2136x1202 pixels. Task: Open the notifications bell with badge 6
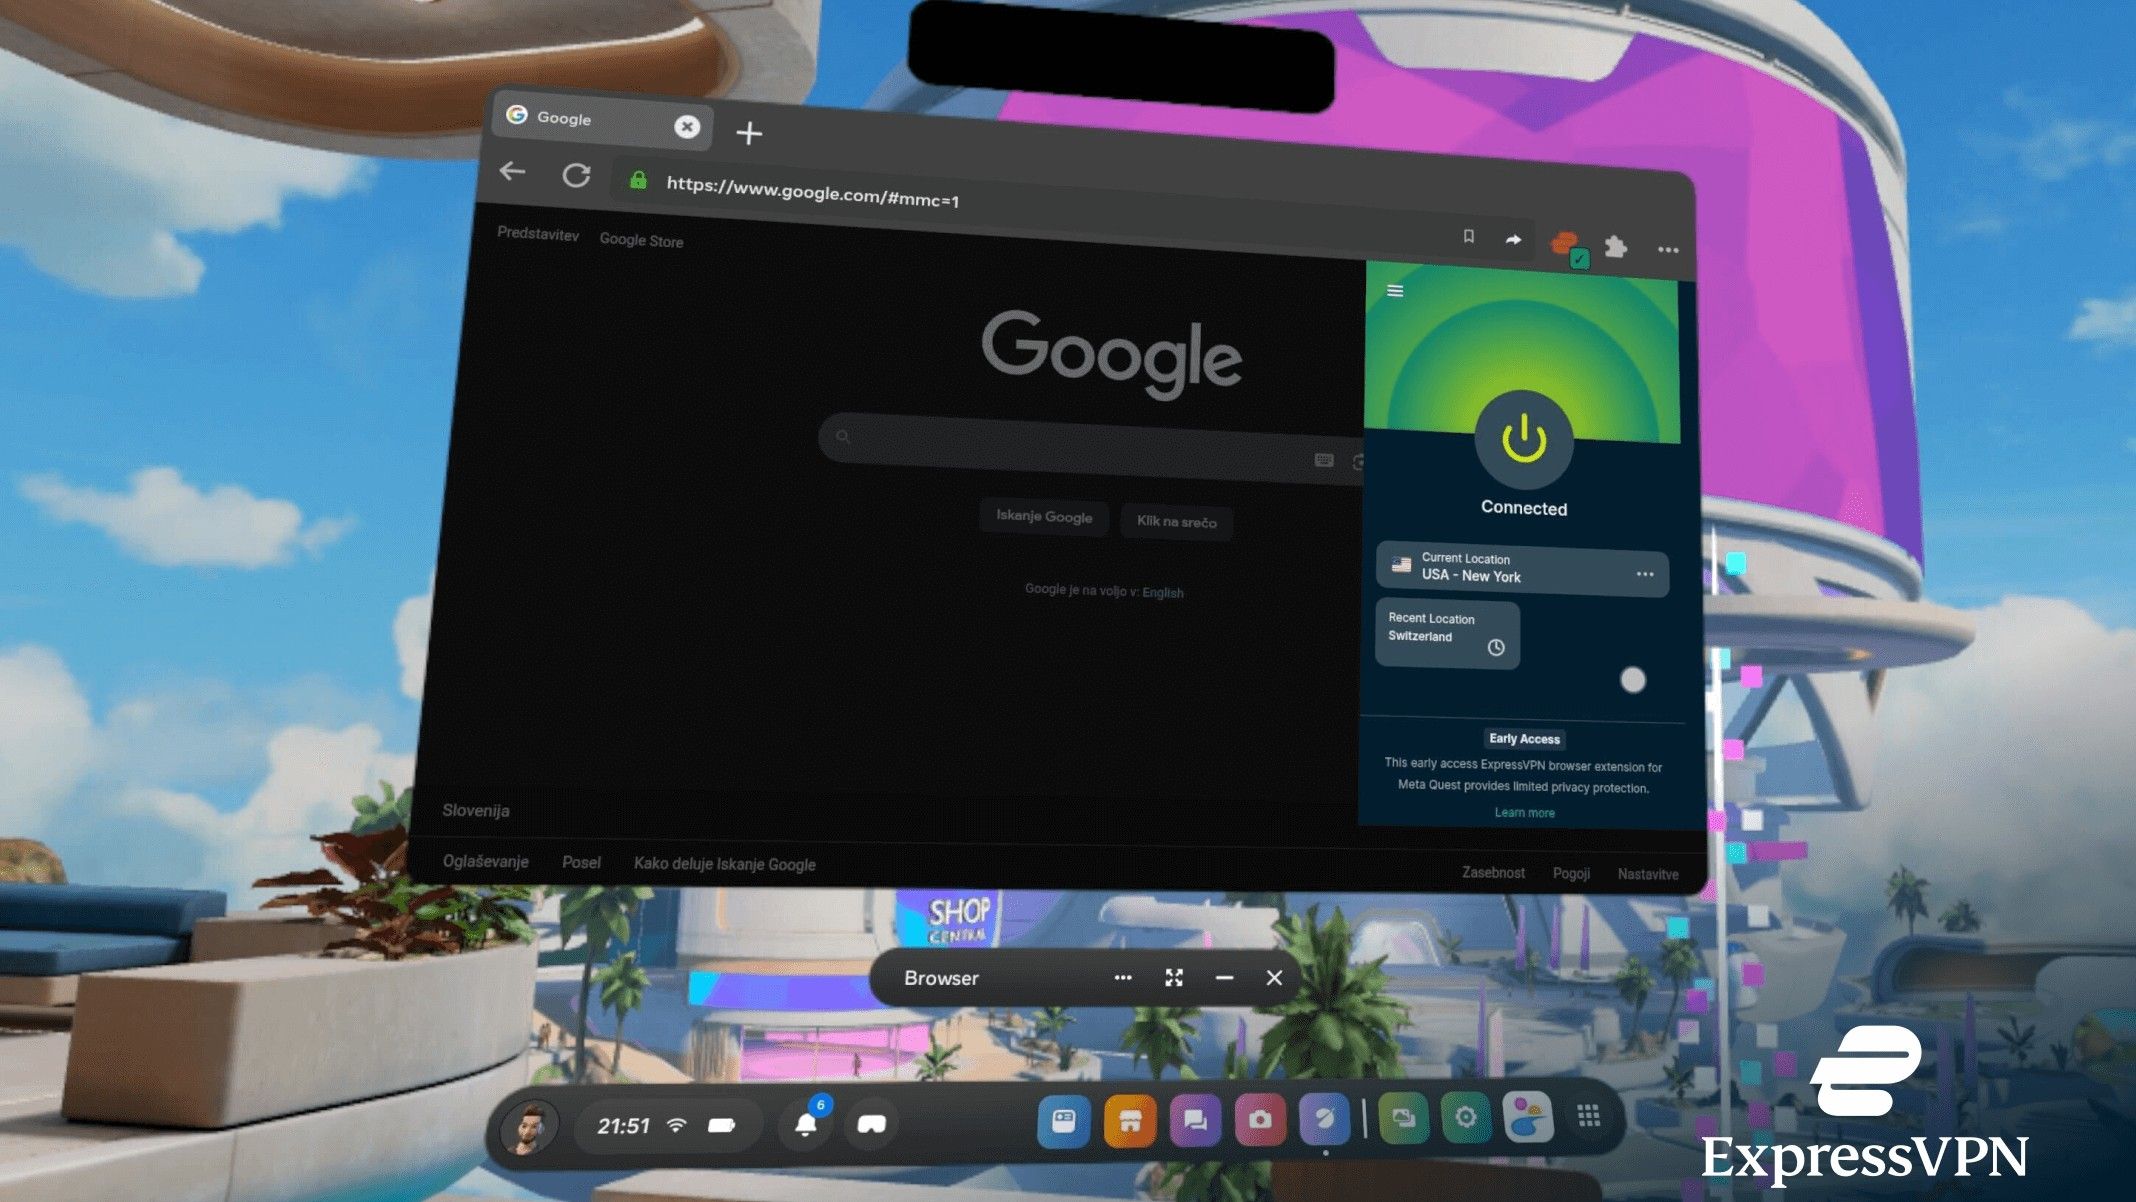[806, 1123]
